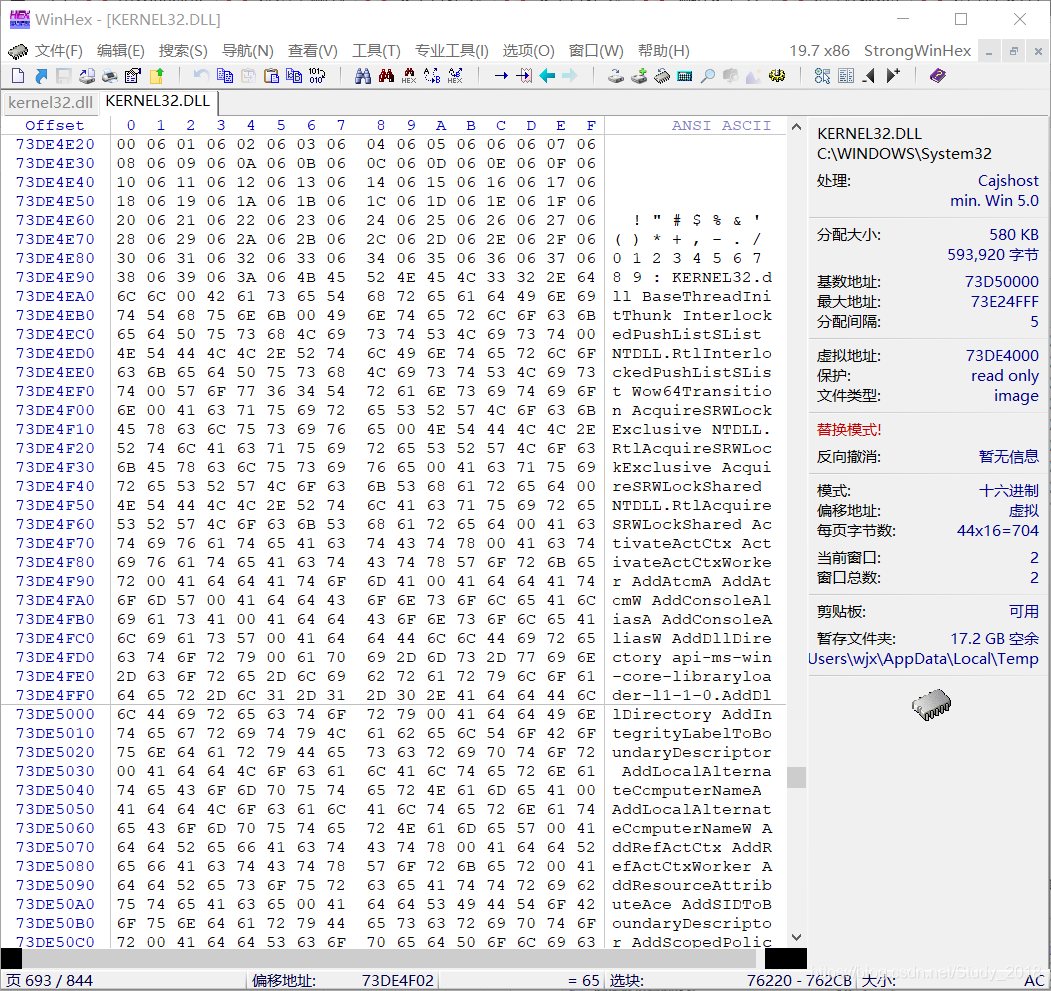Click the 76220 - 762CB block status field
1051x991 pixels.
point(799,980)
